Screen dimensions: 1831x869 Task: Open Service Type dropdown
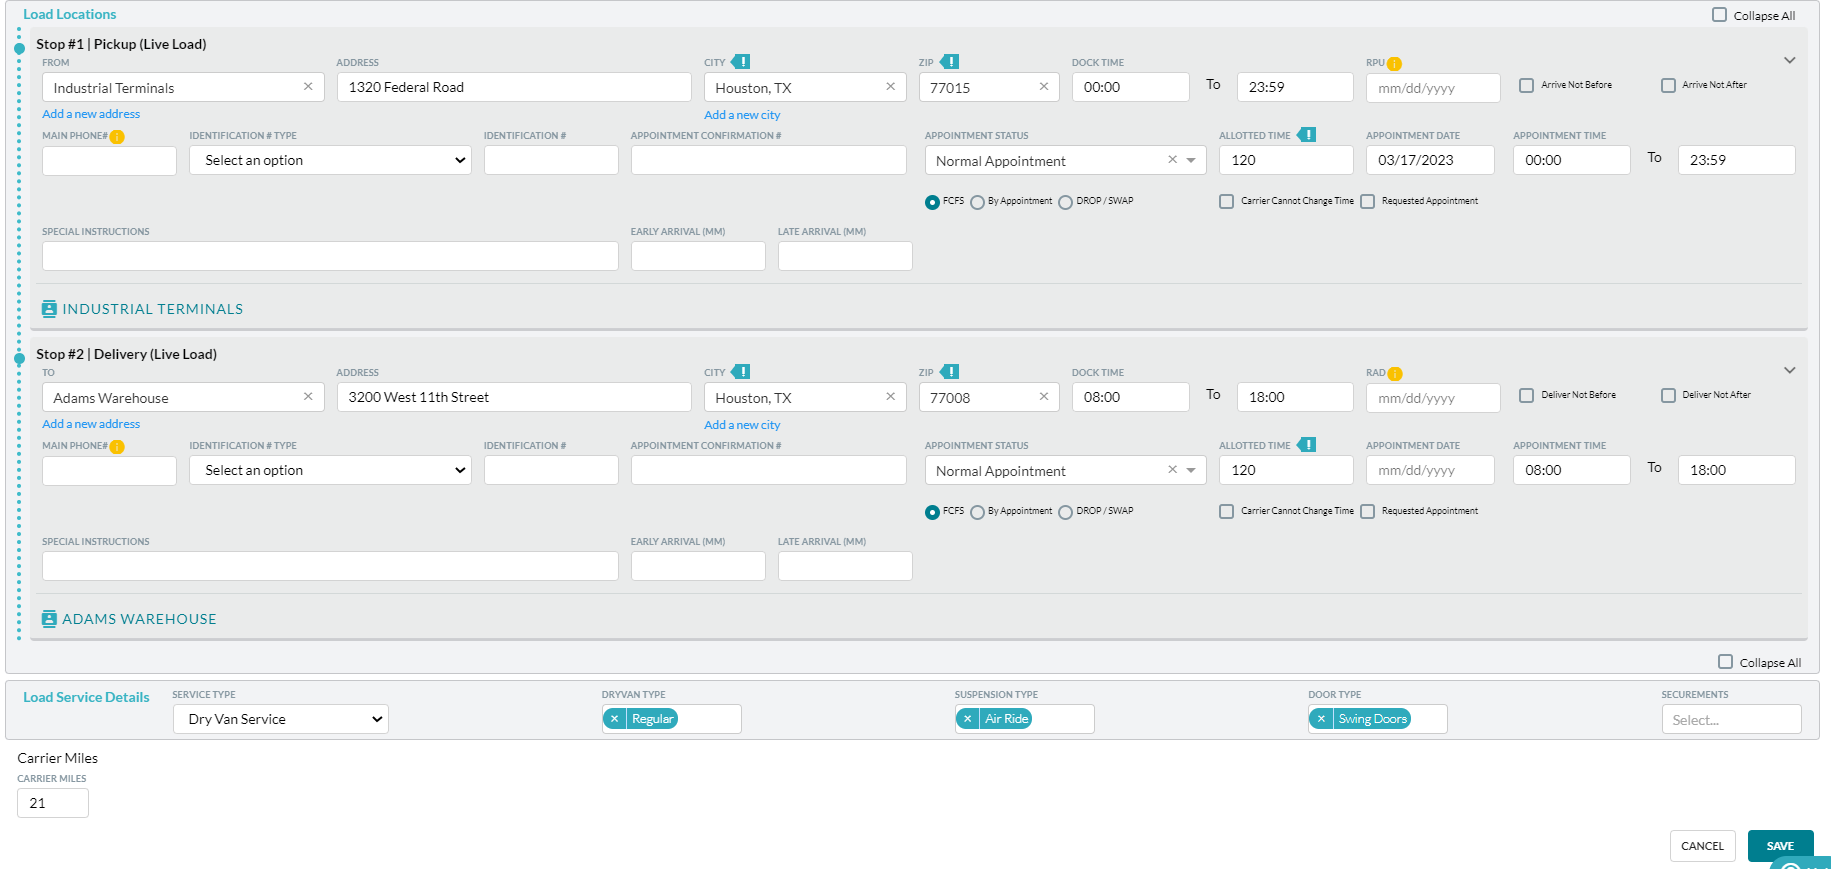tap(281, 719)
